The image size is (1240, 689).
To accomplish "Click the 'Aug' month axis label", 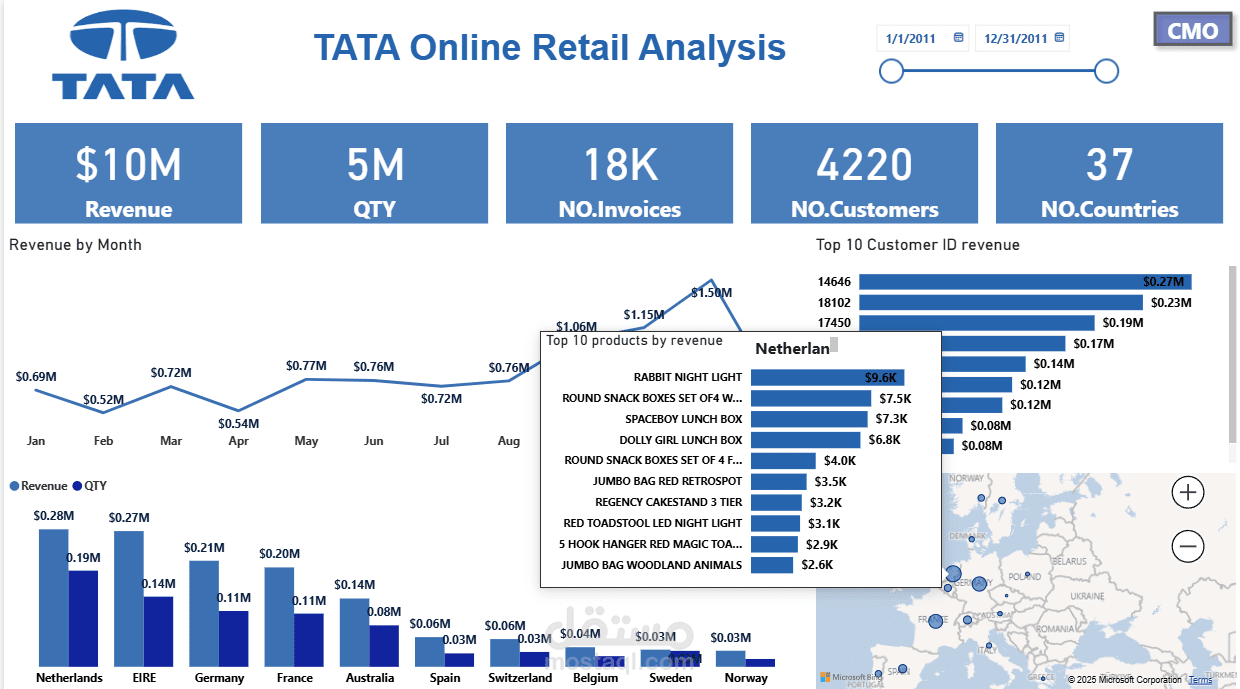I will tap(508, 441).
